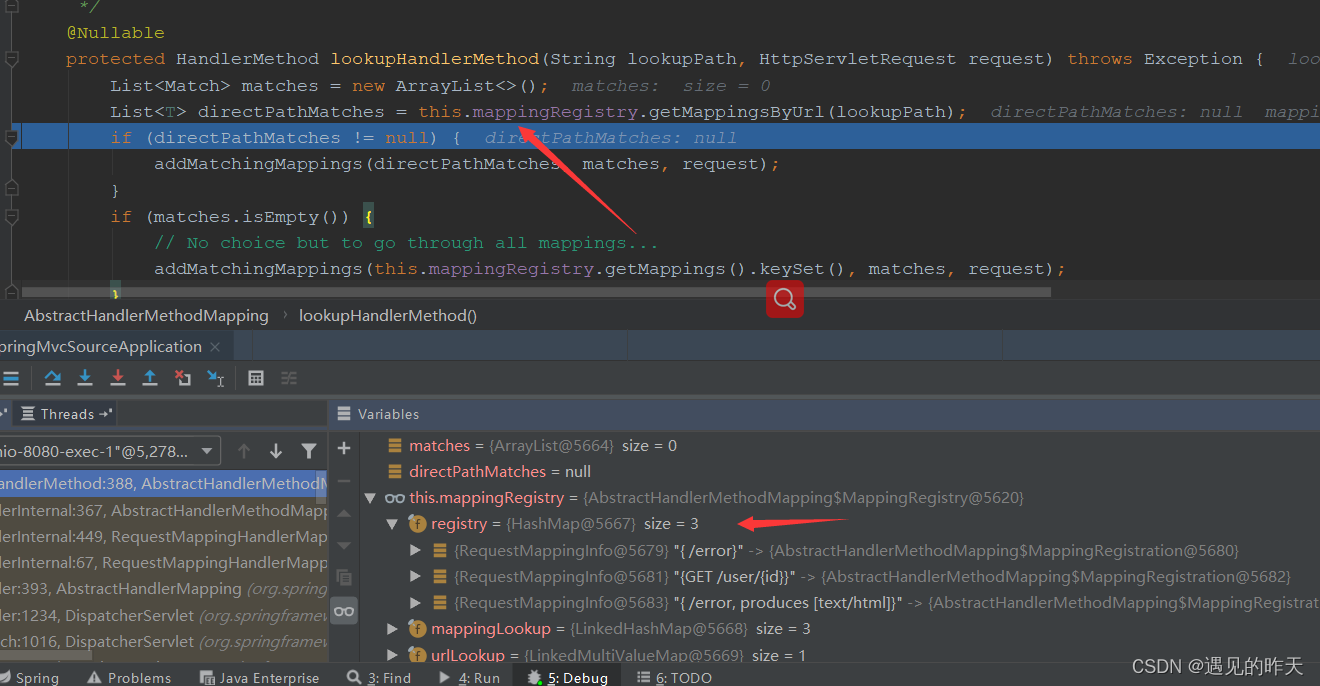Screen dimensions: 1320x686
Task: Close the SpringMvcSourceApplication debug tab
Action: (215, 347)
